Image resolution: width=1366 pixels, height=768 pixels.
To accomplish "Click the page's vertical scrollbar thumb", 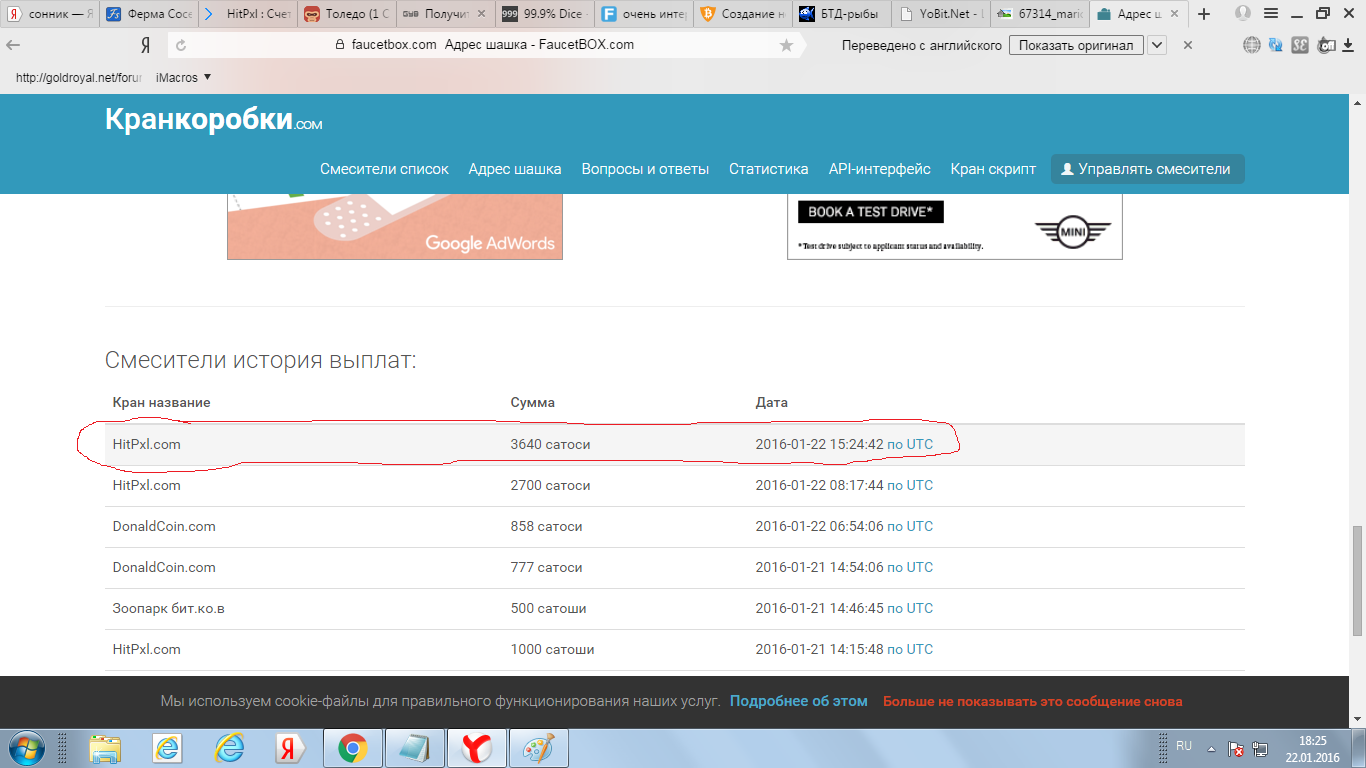I will (x=1357, y=580).
